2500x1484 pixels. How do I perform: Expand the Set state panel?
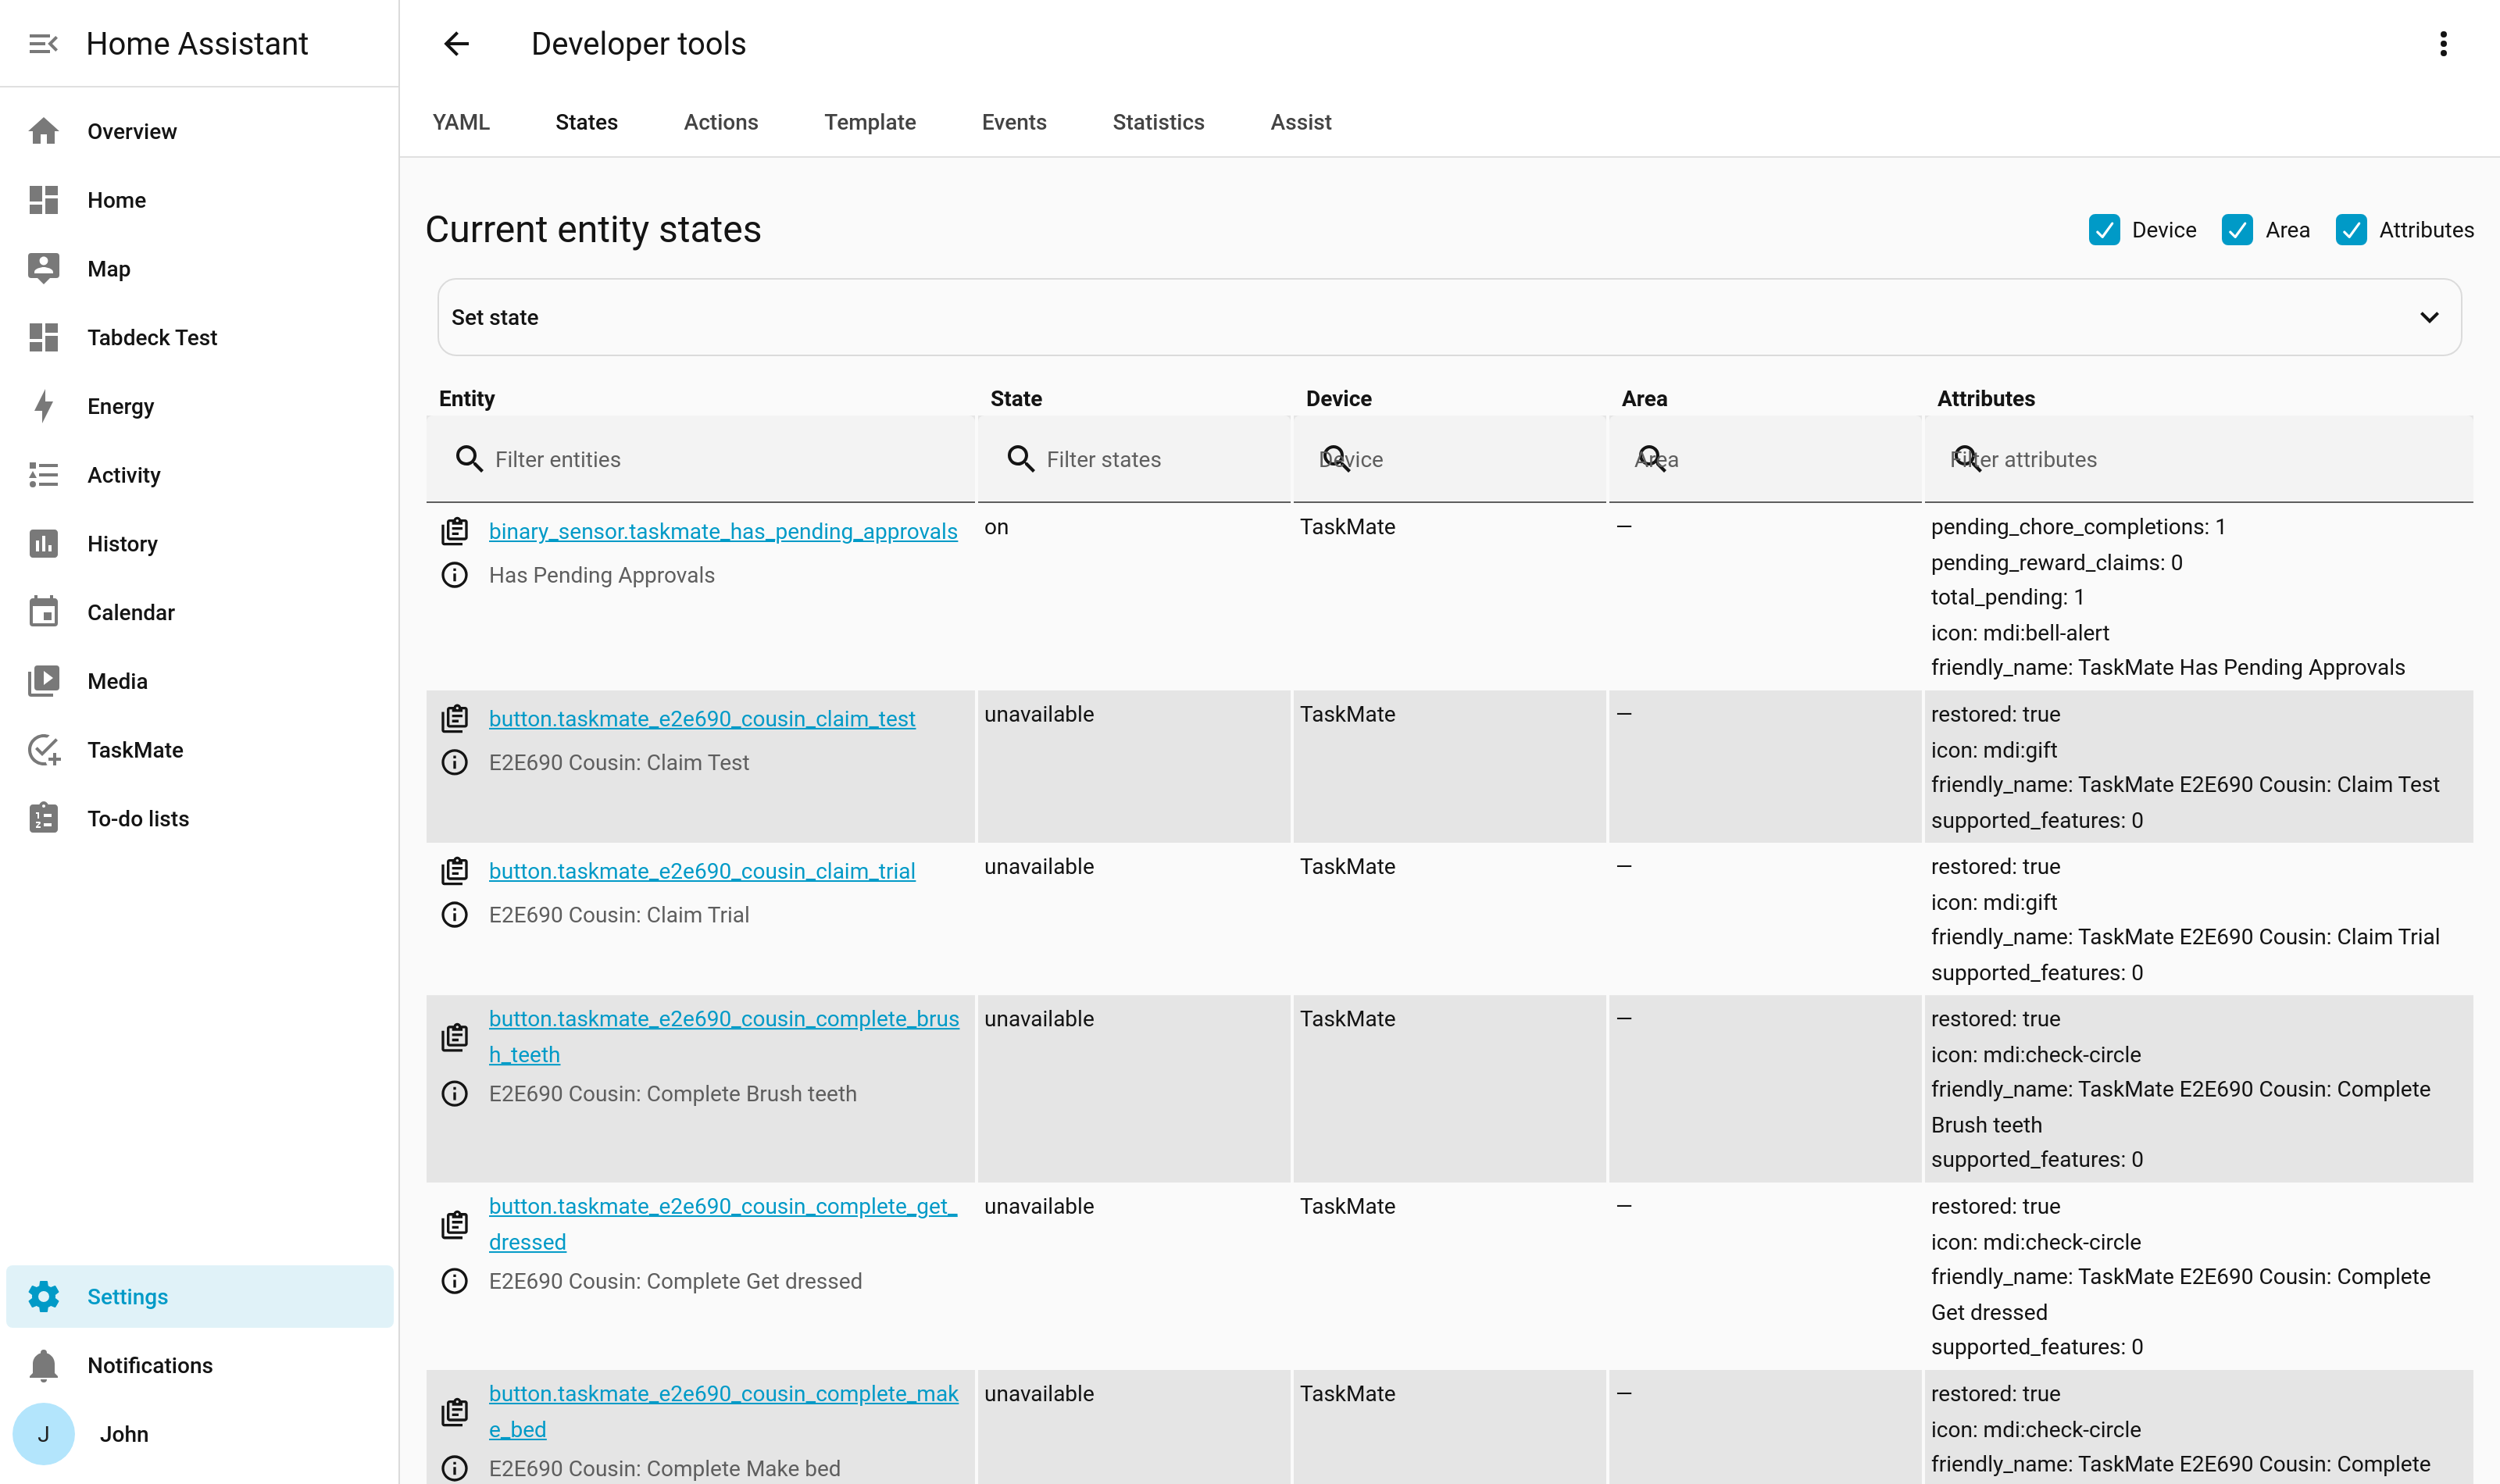pyautogui.click(x=1449, y=317)
